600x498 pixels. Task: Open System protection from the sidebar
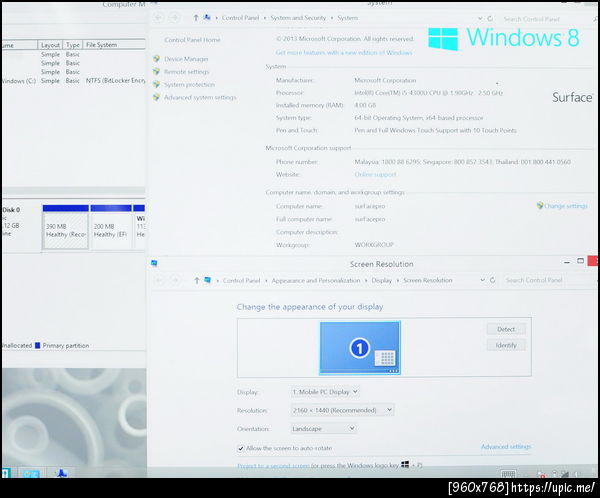click(x=189, y=85)
